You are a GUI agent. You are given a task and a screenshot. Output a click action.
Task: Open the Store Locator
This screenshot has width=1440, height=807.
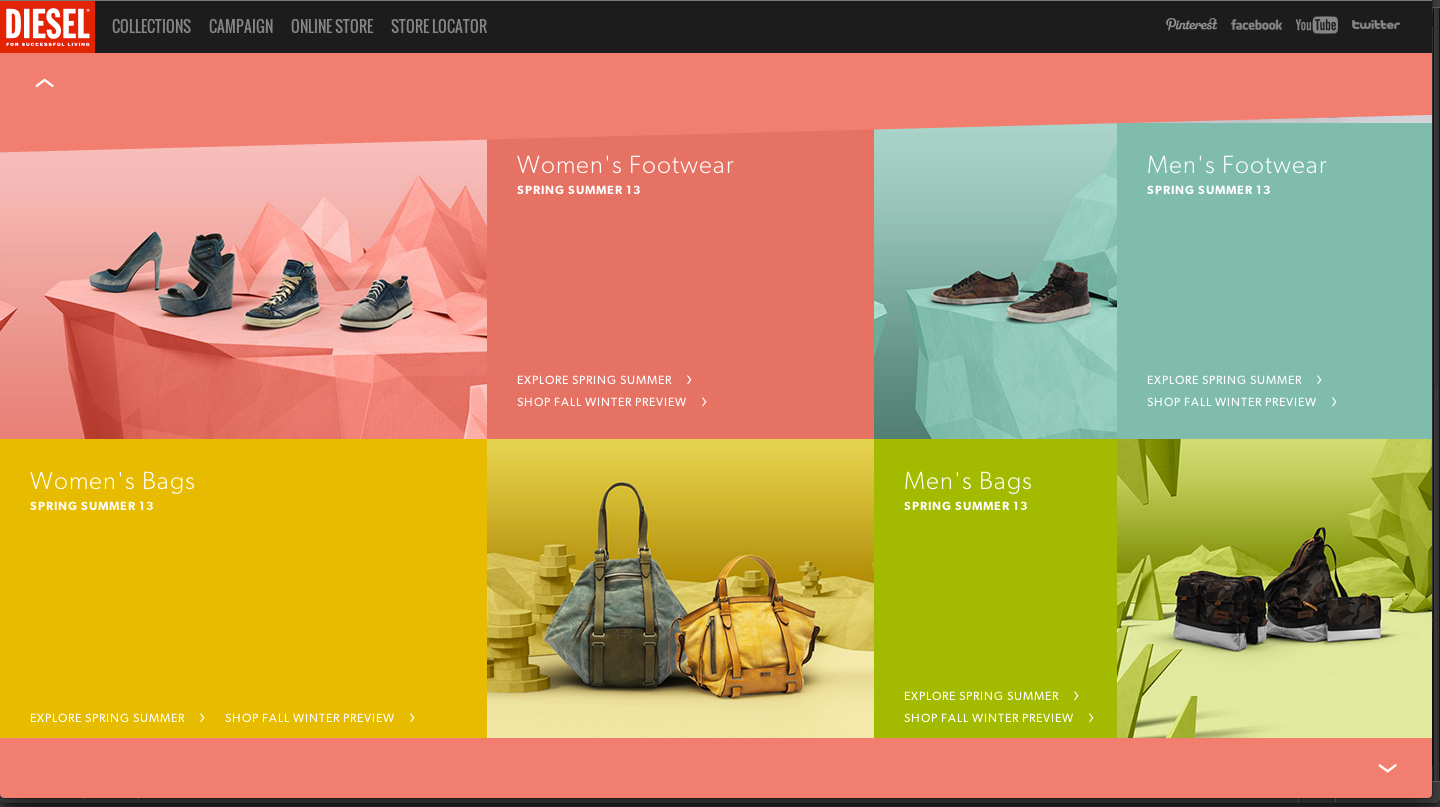439,26
